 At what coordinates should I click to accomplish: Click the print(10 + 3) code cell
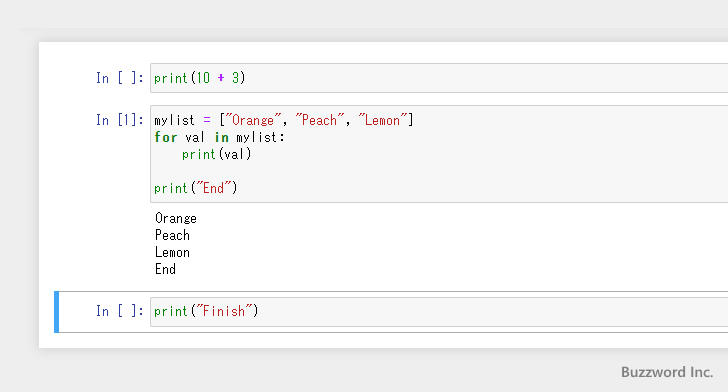point(439,78)
